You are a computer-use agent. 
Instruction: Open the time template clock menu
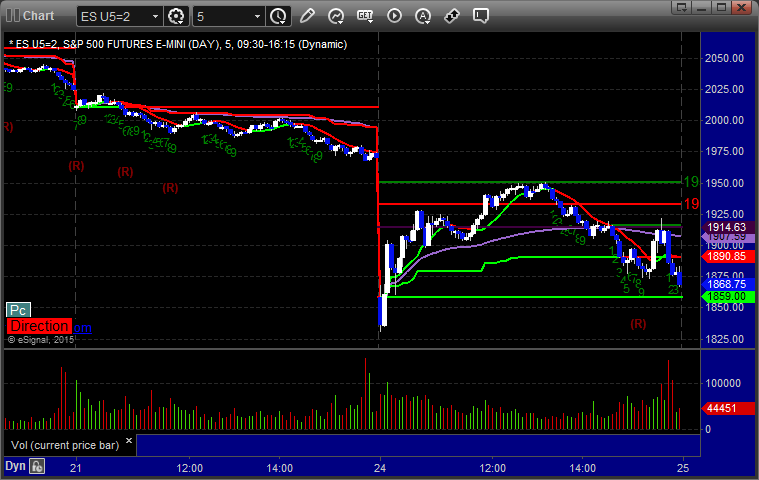coord(278,16)
